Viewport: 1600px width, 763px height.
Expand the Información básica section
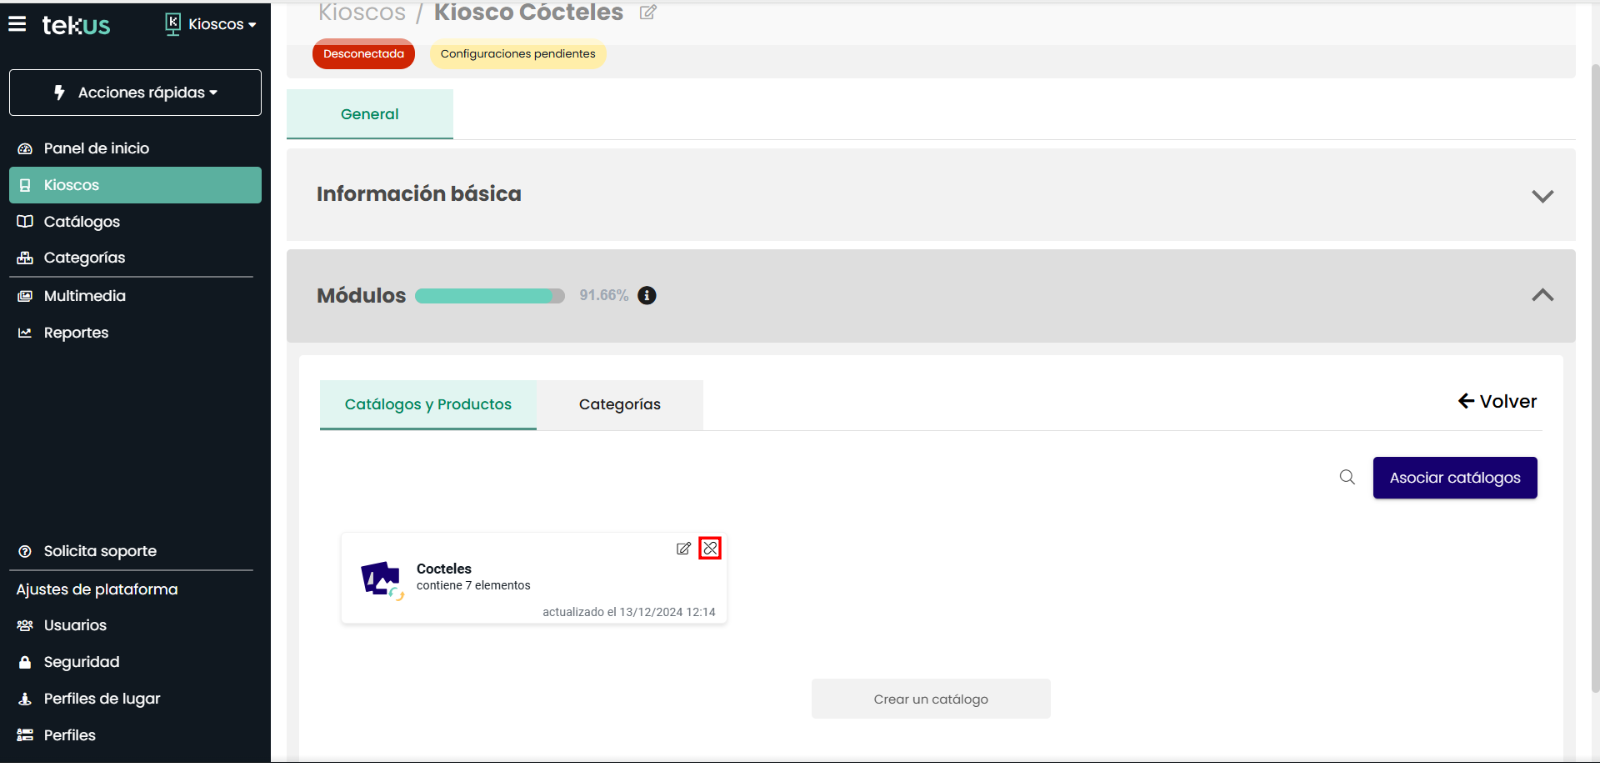click(x=1542, y=196)
